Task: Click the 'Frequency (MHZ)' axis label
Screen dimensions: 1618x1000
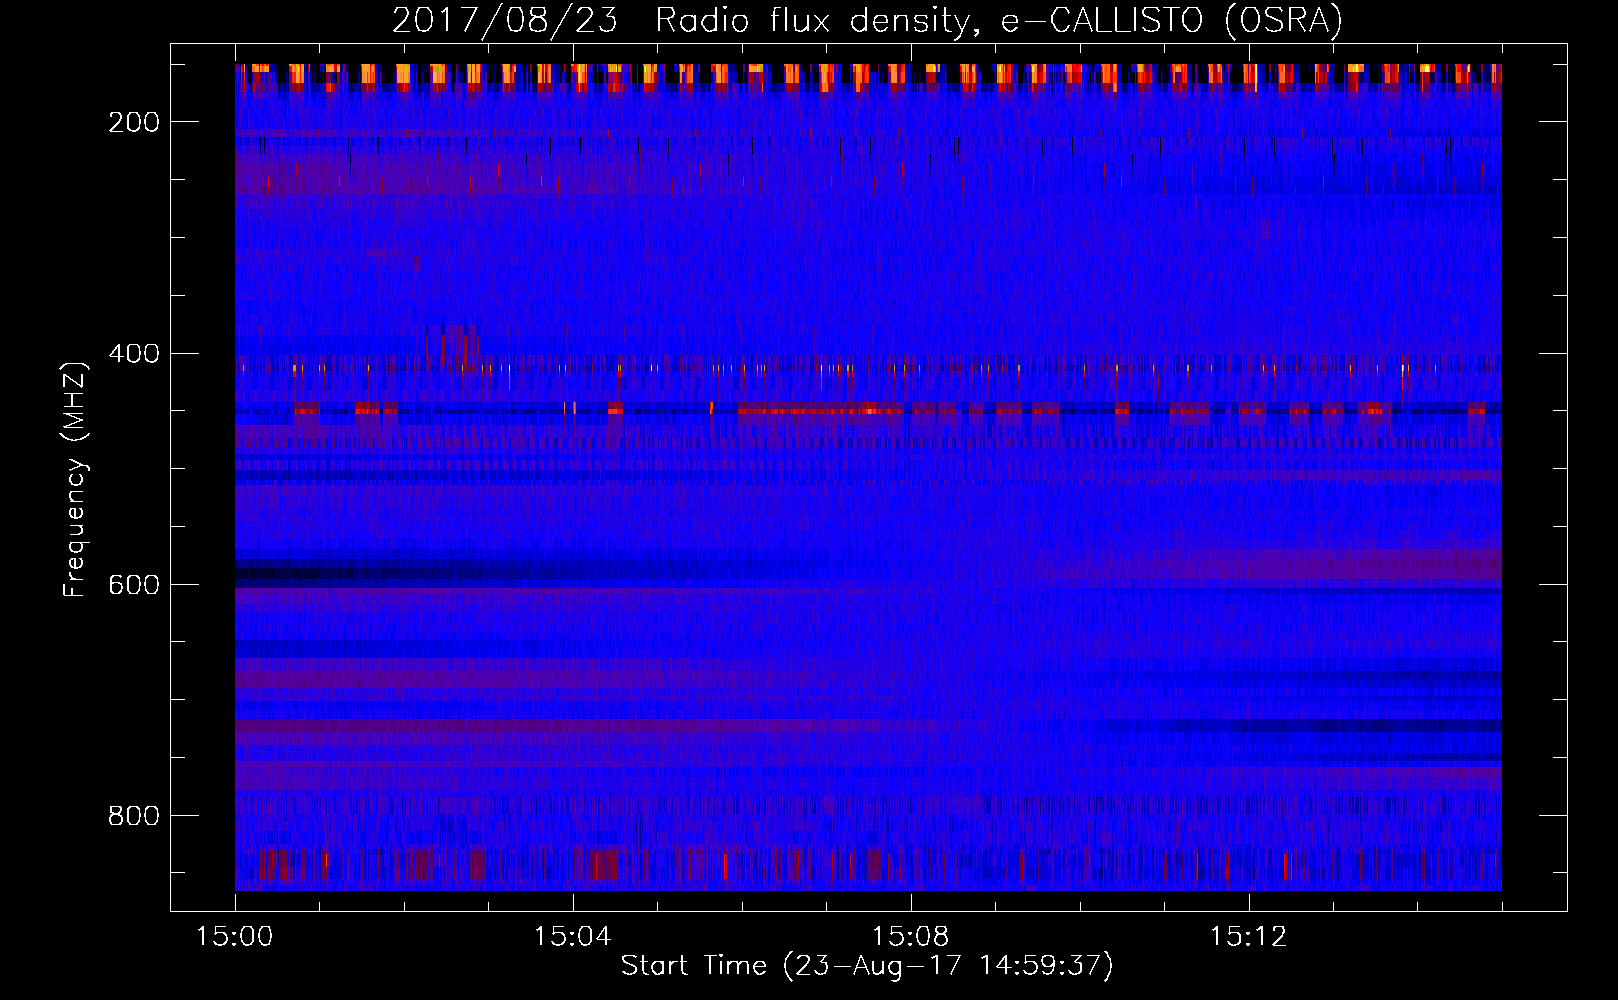Action: (76, 480)
